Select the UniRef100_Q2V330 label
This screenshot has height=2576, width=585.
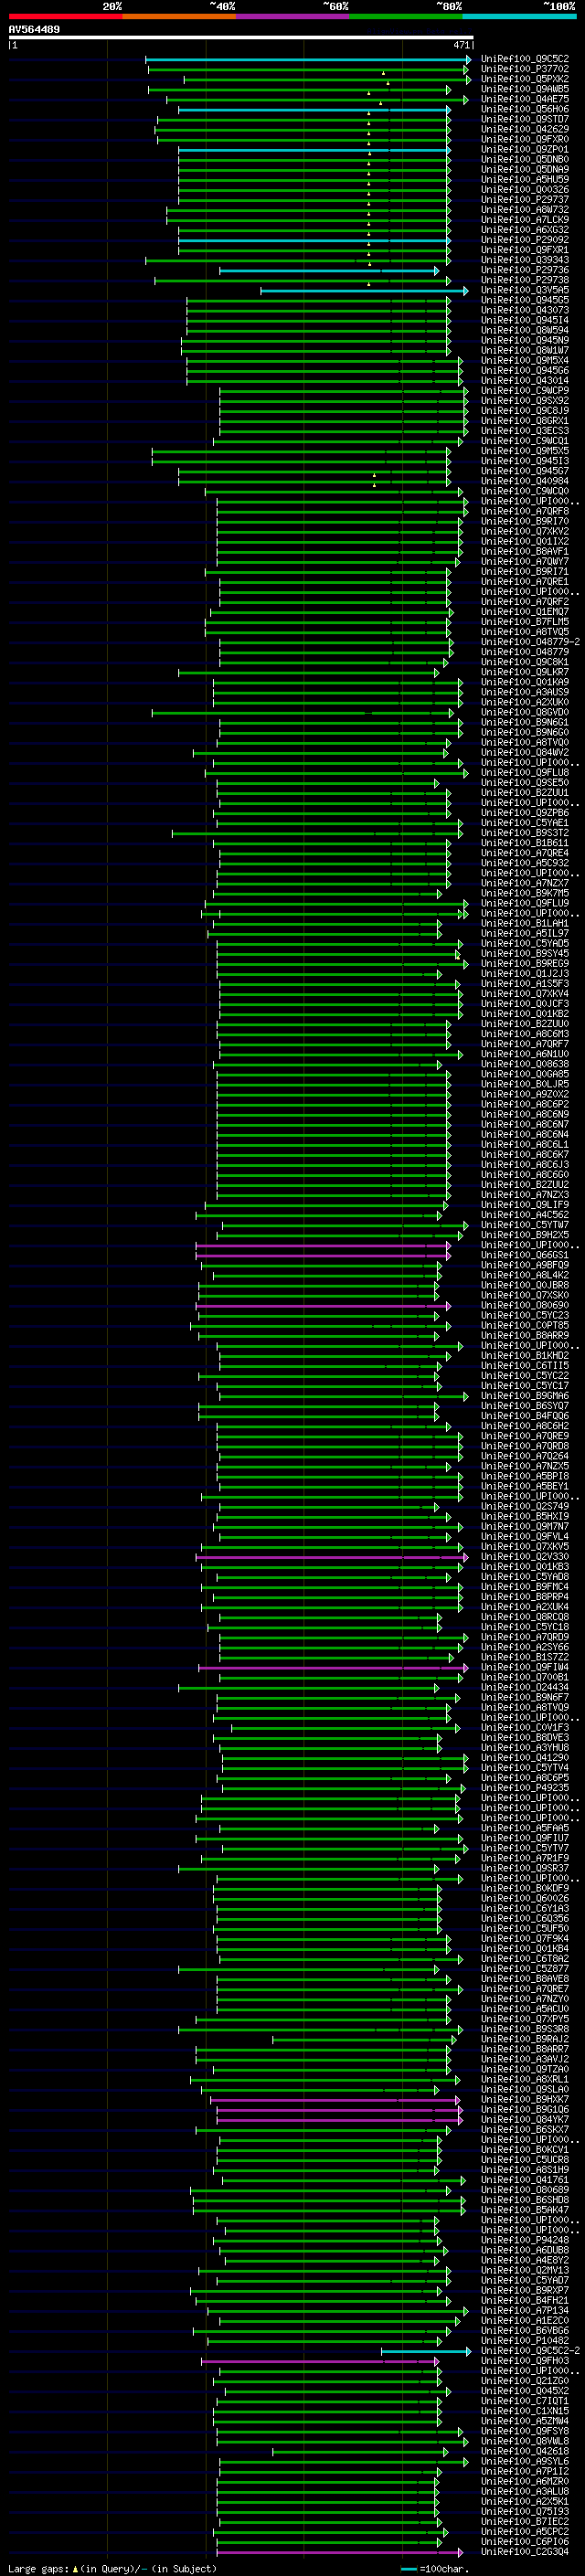[525, 1556]
